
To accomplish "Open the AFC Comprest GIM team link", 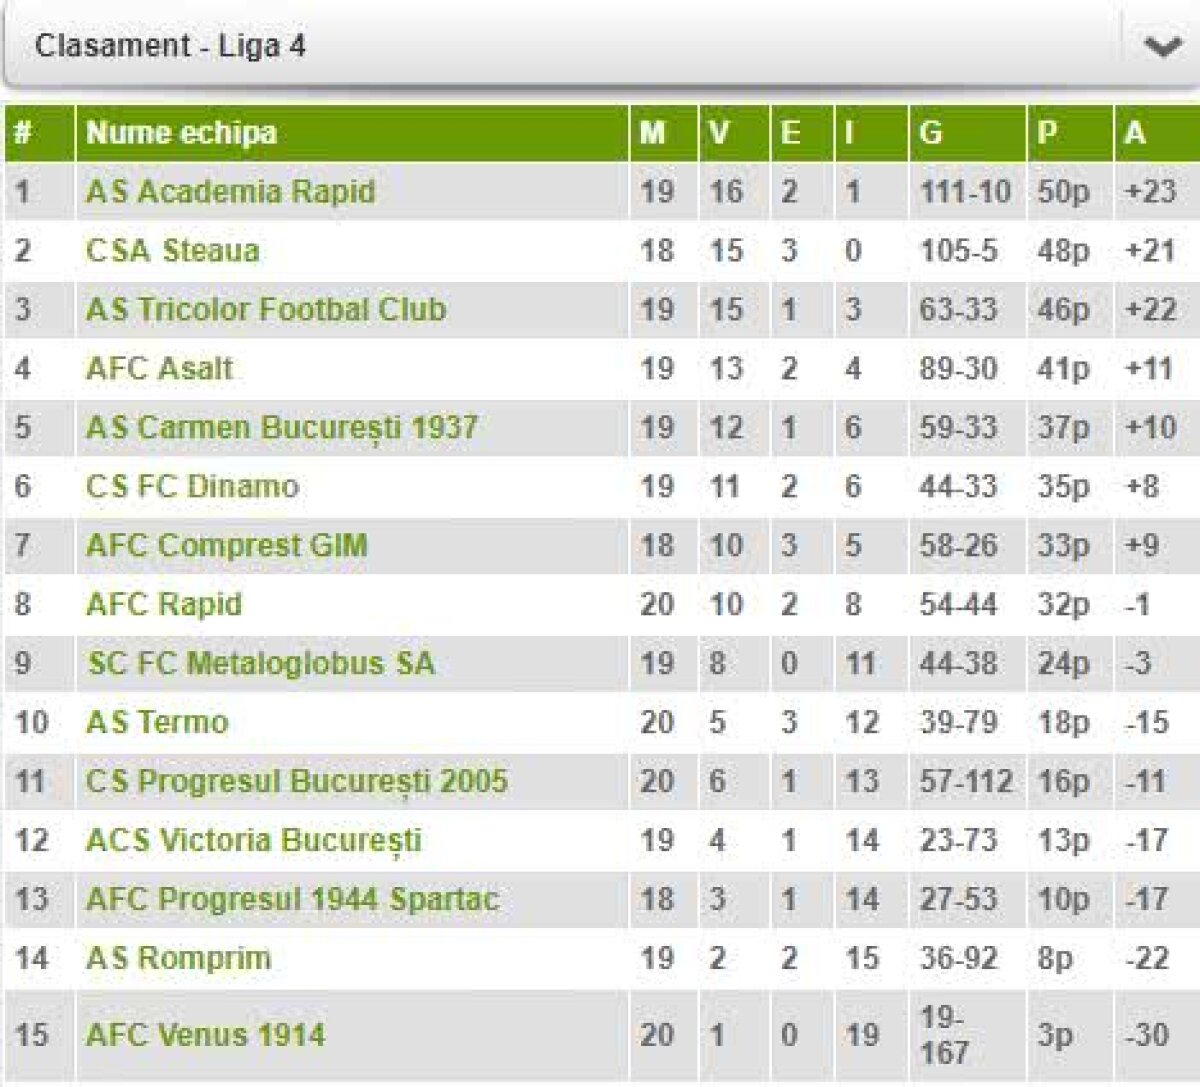I will pyautogui.click(x=227, y=546).
